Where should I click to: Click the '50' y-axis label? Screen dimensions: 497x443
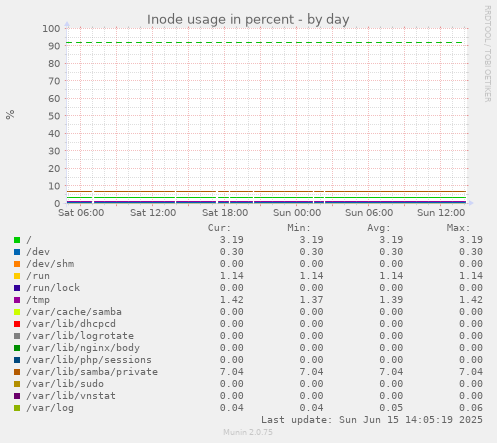point(54,116)
